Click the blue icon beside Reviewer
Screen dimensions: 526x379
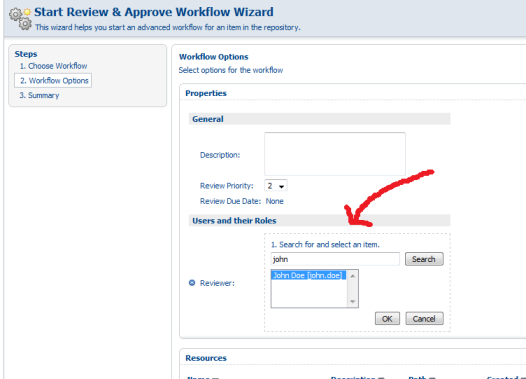[x=192, y=283]
